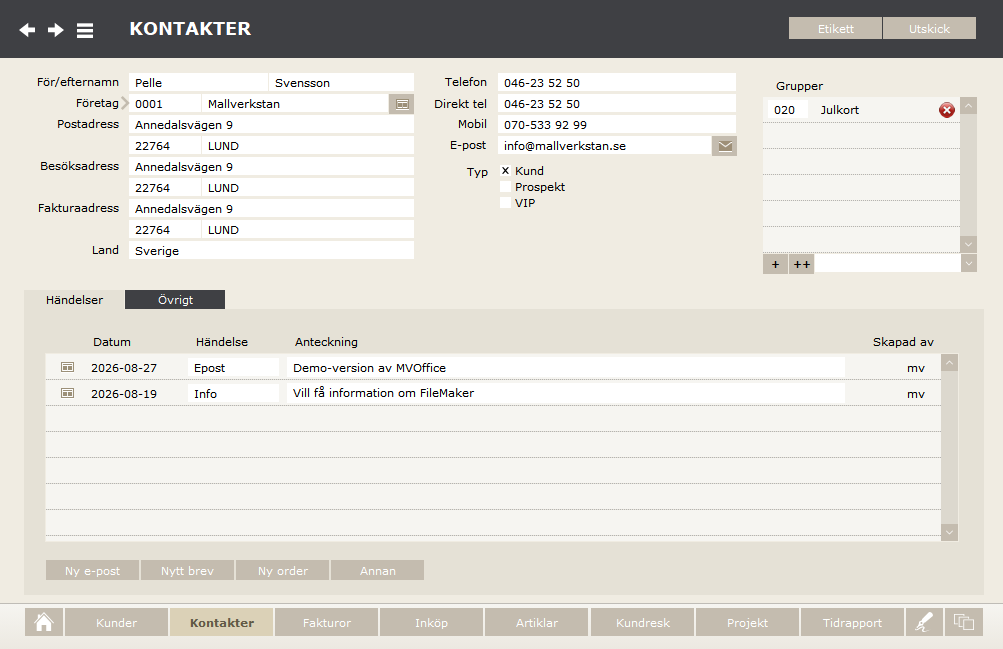Check the VIP type checkbox

(x=505, y=203)
